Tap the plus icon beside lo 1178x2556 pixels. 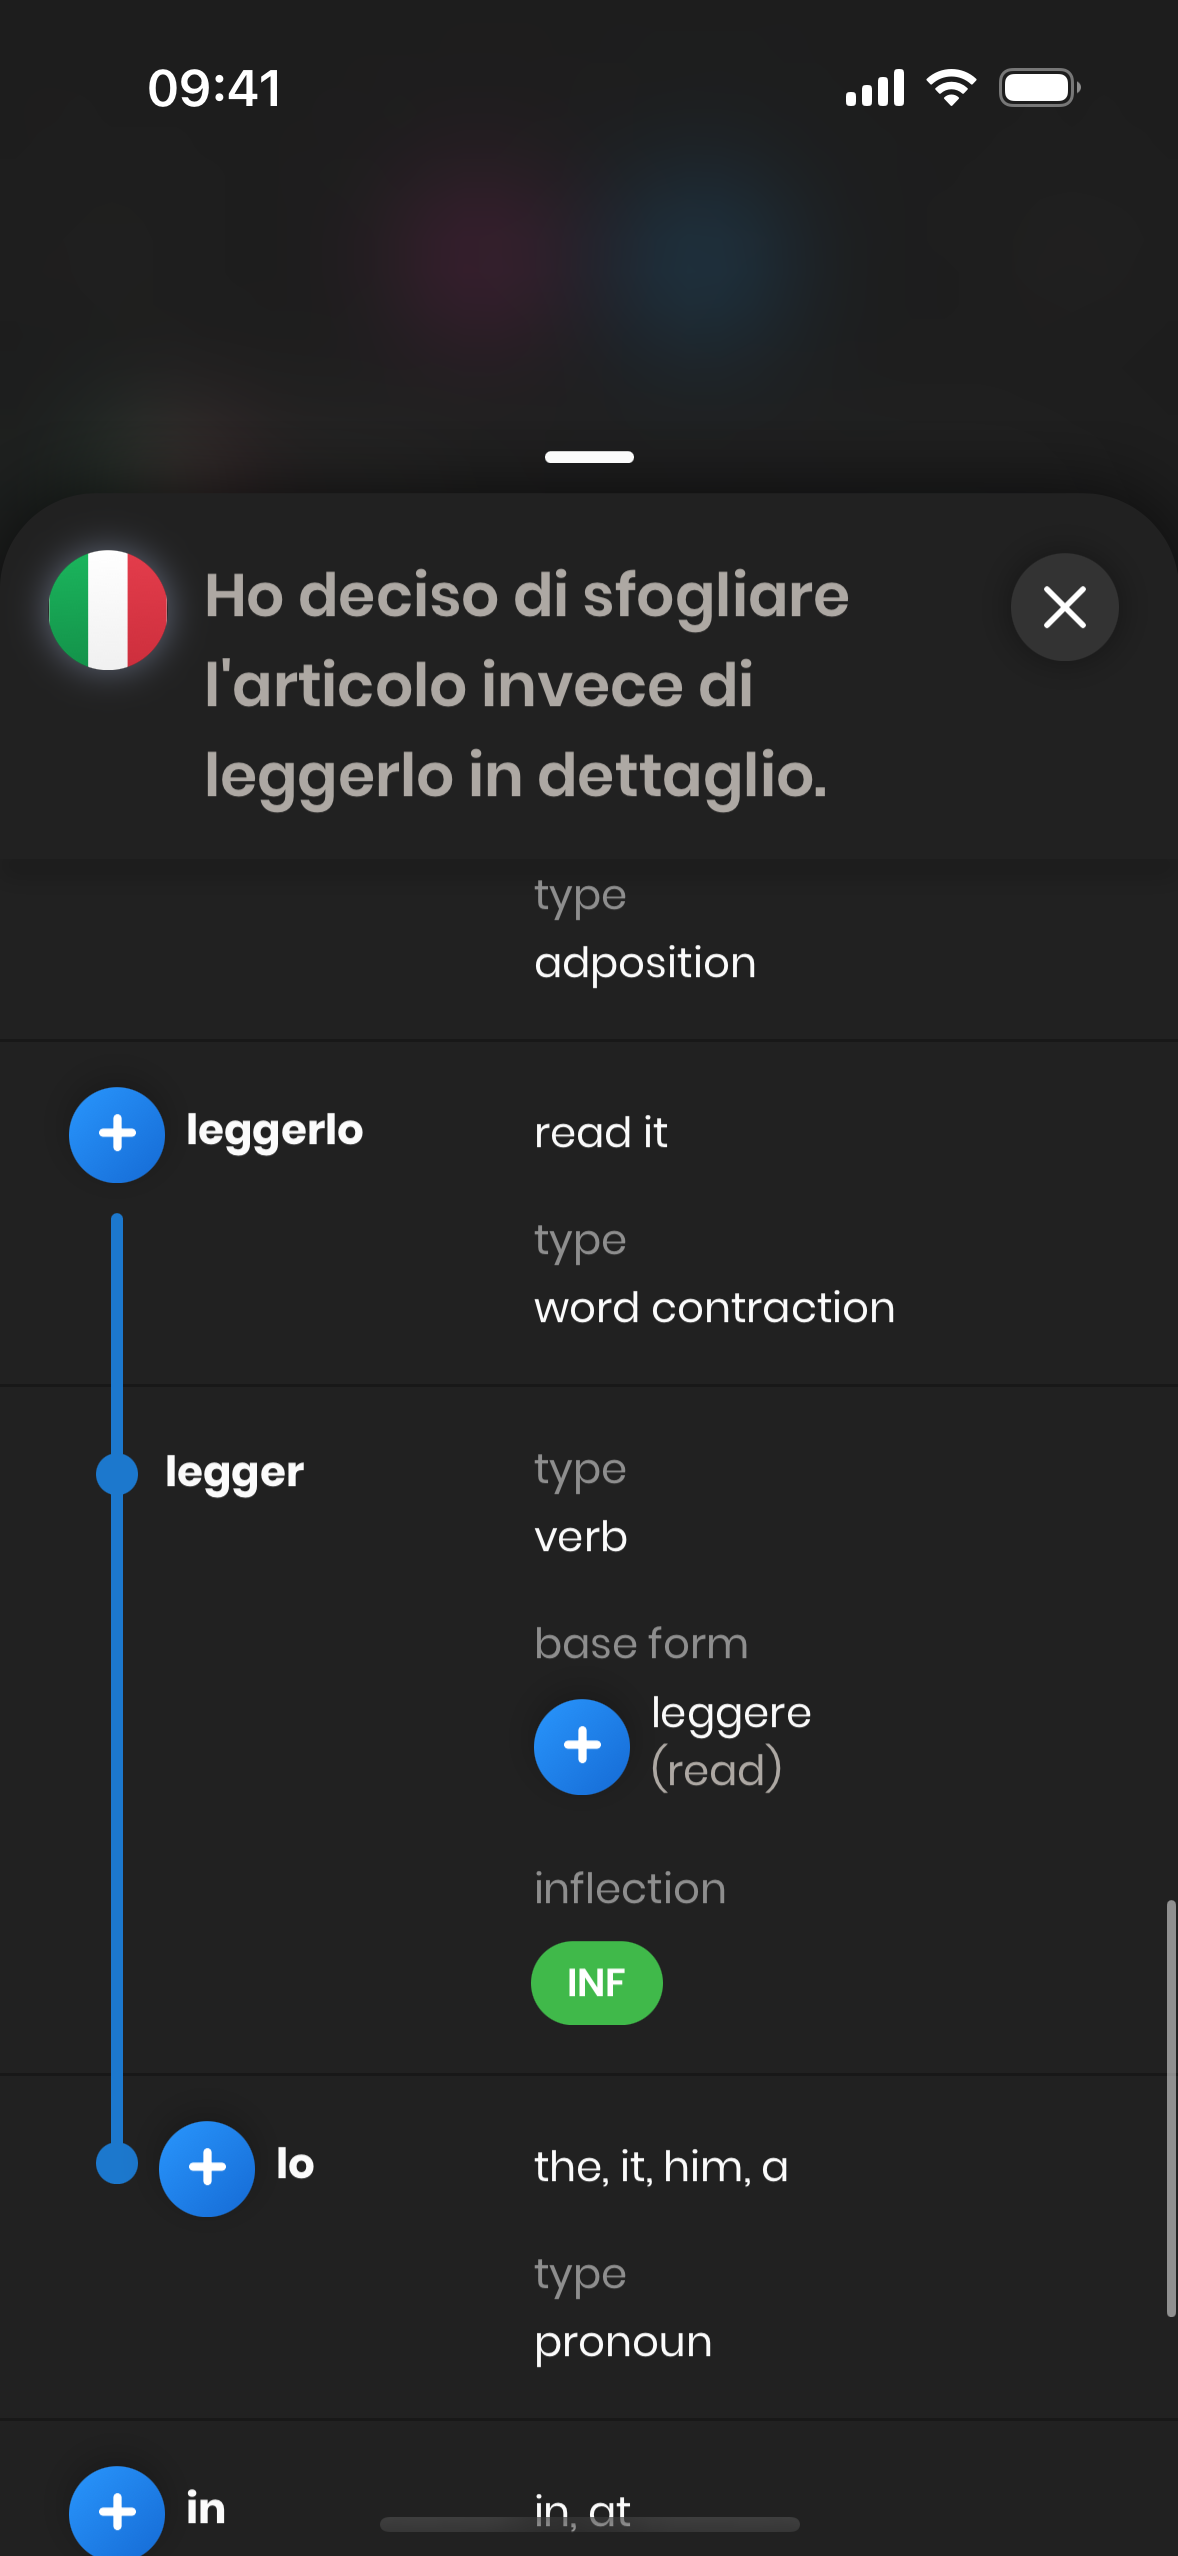click(x=207, y=2168)
